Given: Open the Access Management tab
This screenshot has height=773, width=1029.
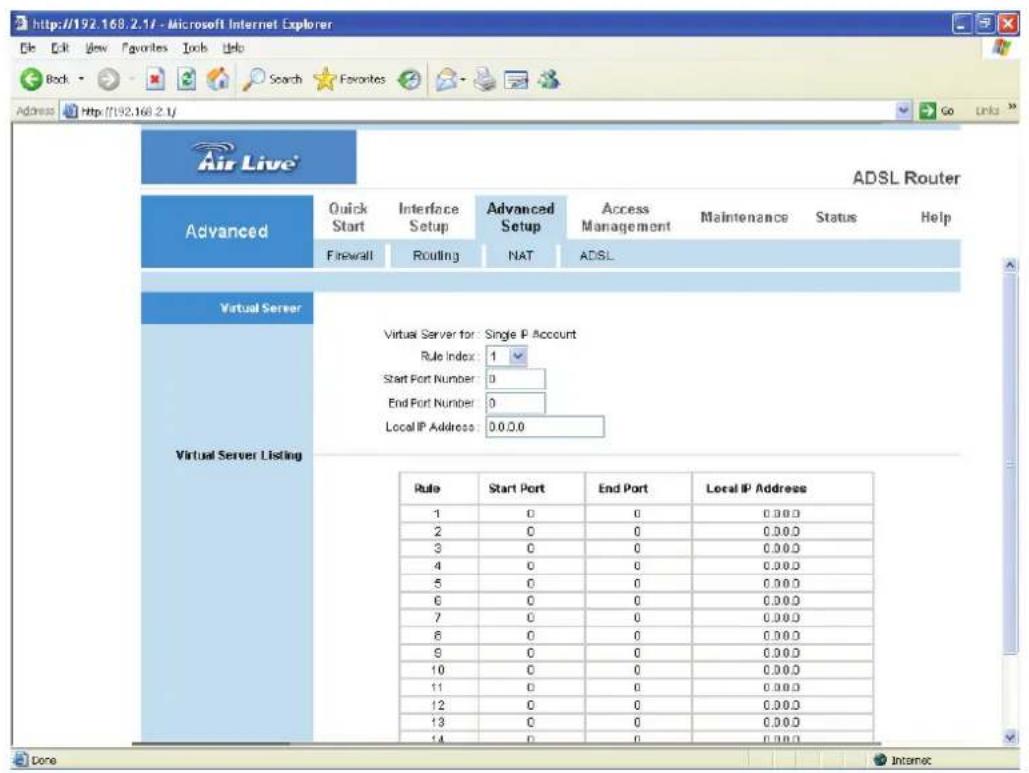Looking at the screenshot, I should click(625, 217).
